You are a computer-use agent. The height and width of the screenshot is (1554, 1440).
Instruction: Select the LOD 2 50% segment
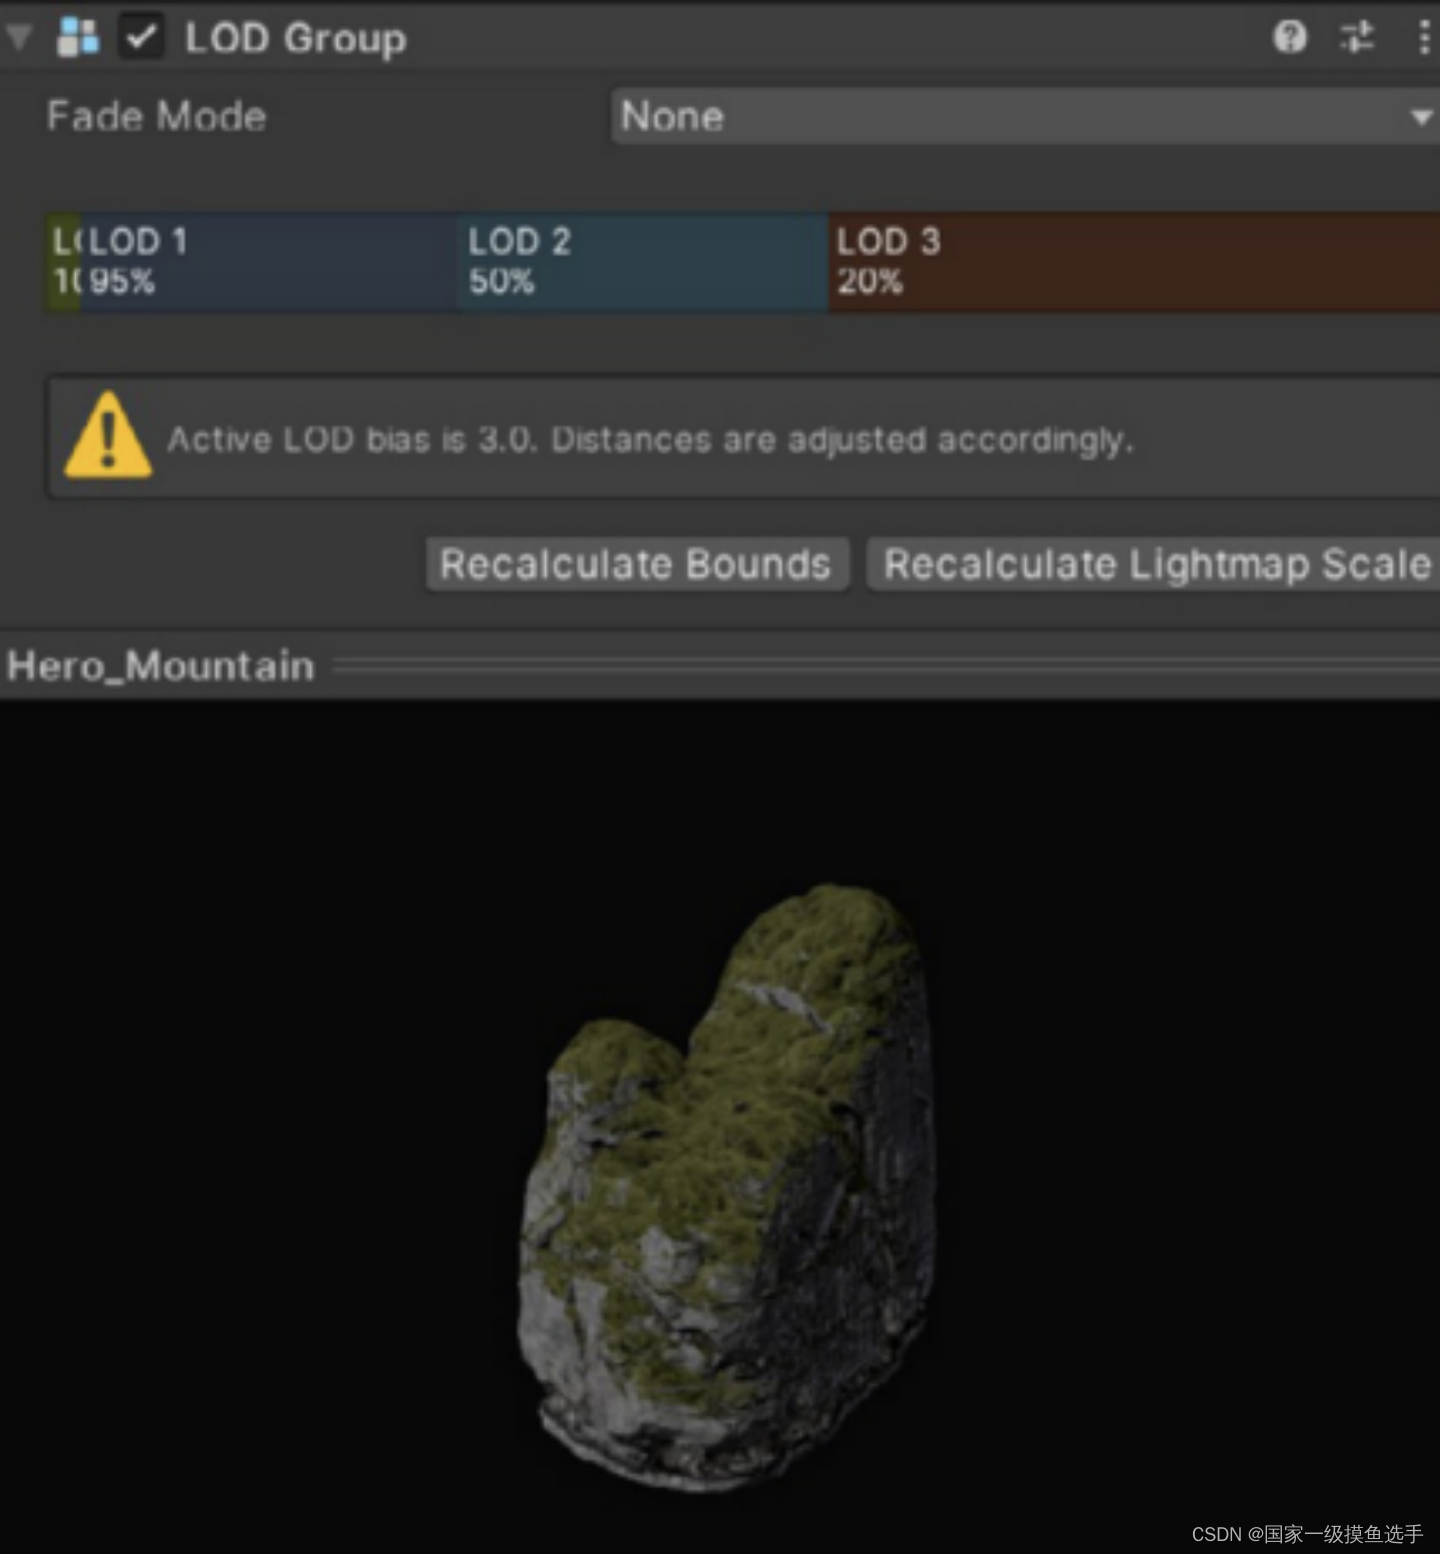644,262
